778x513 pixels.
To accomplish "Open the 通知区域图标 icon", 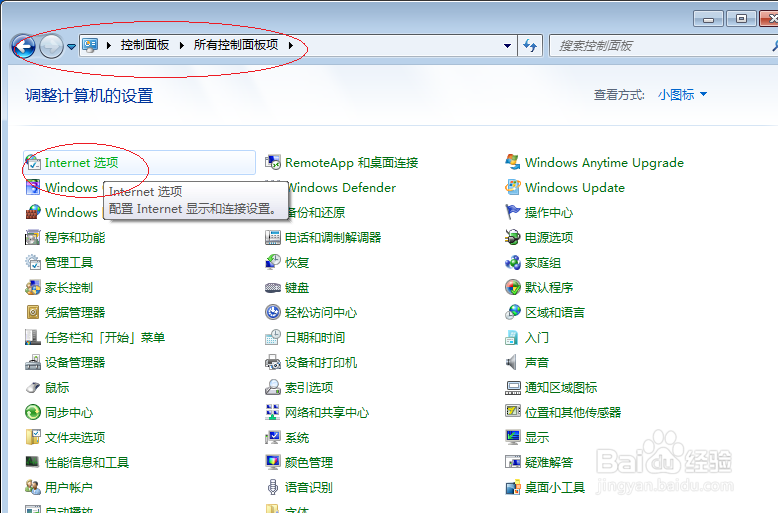I will pos(513,387).
